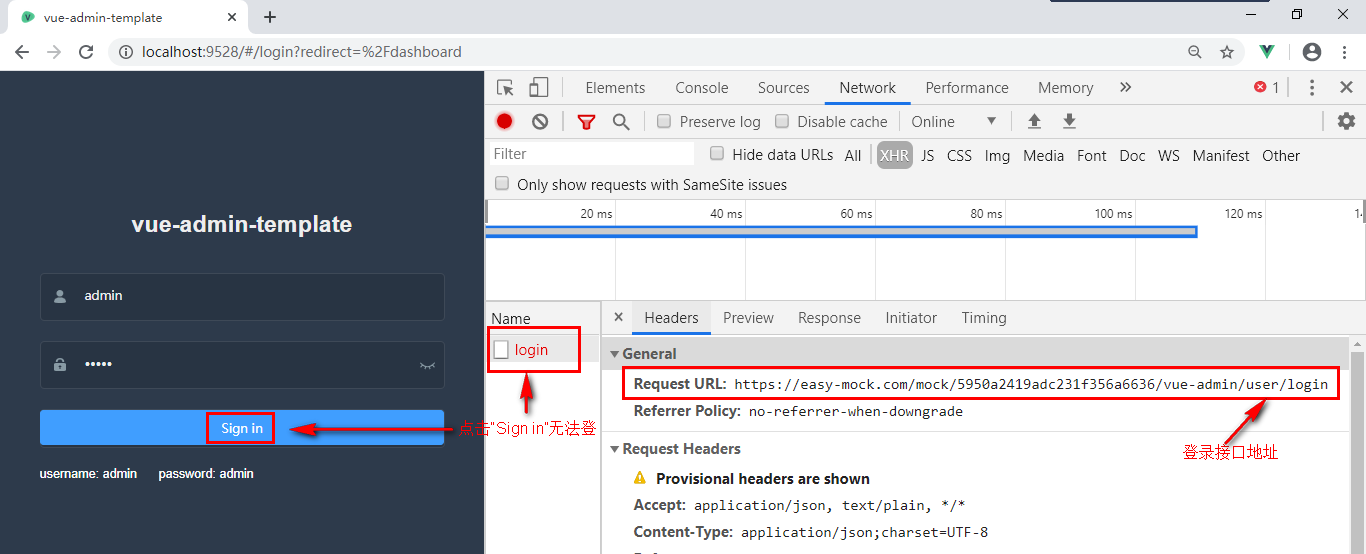The width and height of the screenshot is (1366, 554).
Task: Select the inspect element picker icon
Action: [505, 87]
